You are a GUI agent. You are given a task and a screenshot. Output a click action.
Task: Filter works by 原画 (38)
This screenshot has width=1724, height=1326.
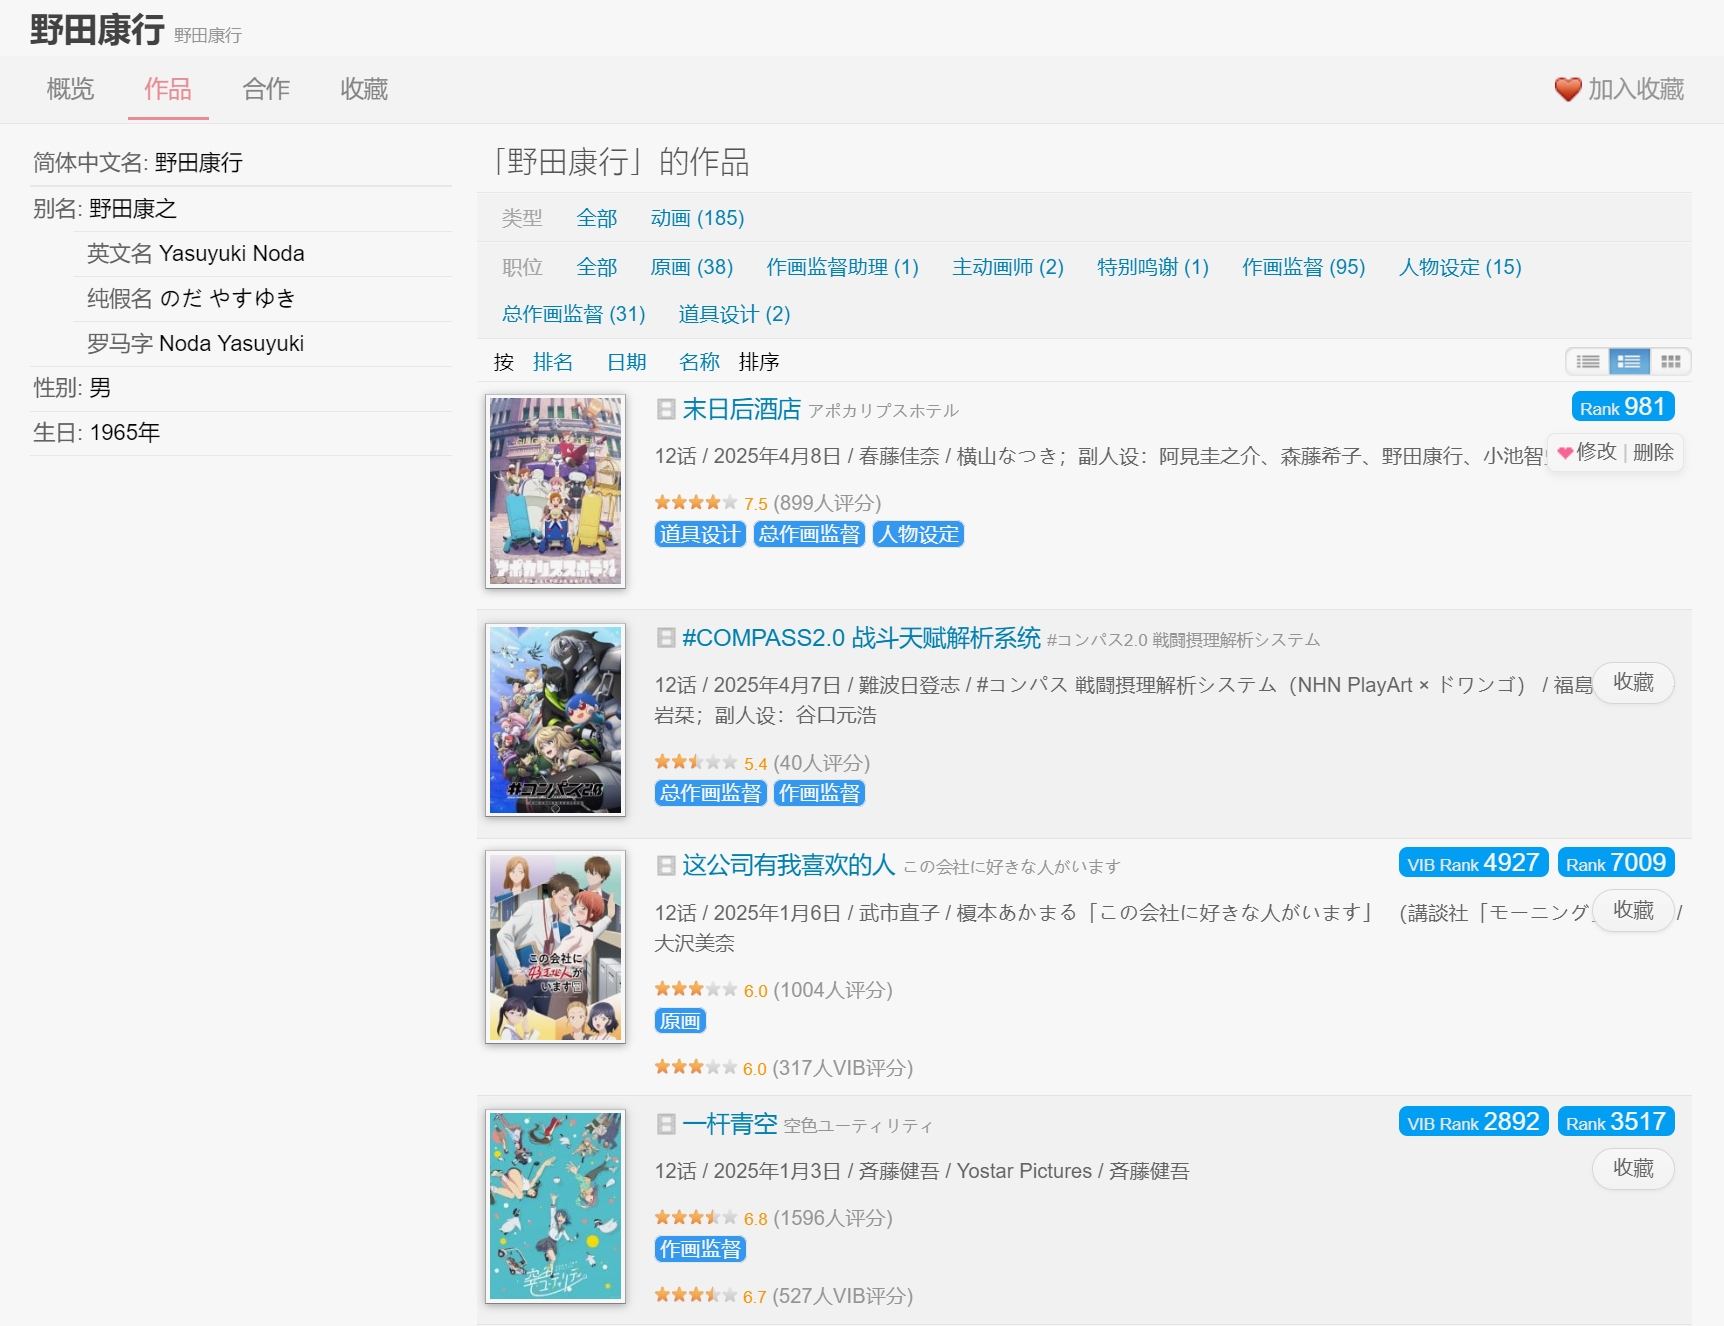(x=691, y=267)
